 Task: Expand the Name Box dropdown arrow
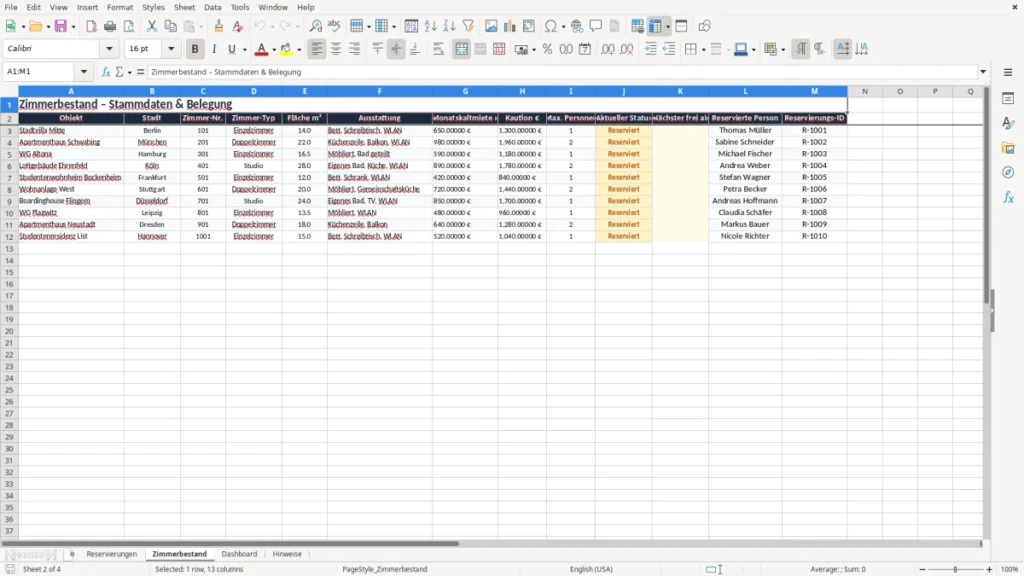click(84, 72)
